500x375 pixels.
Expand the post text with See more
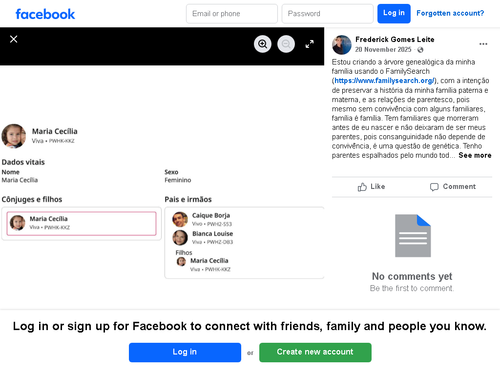point(475,155)
